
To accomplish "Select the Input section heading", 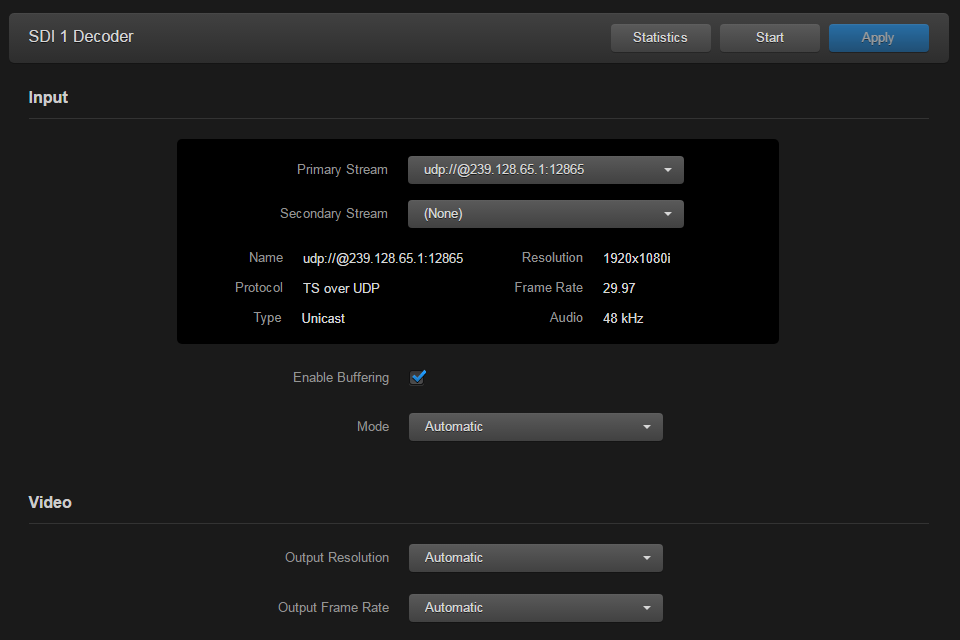I will (48, 97).
